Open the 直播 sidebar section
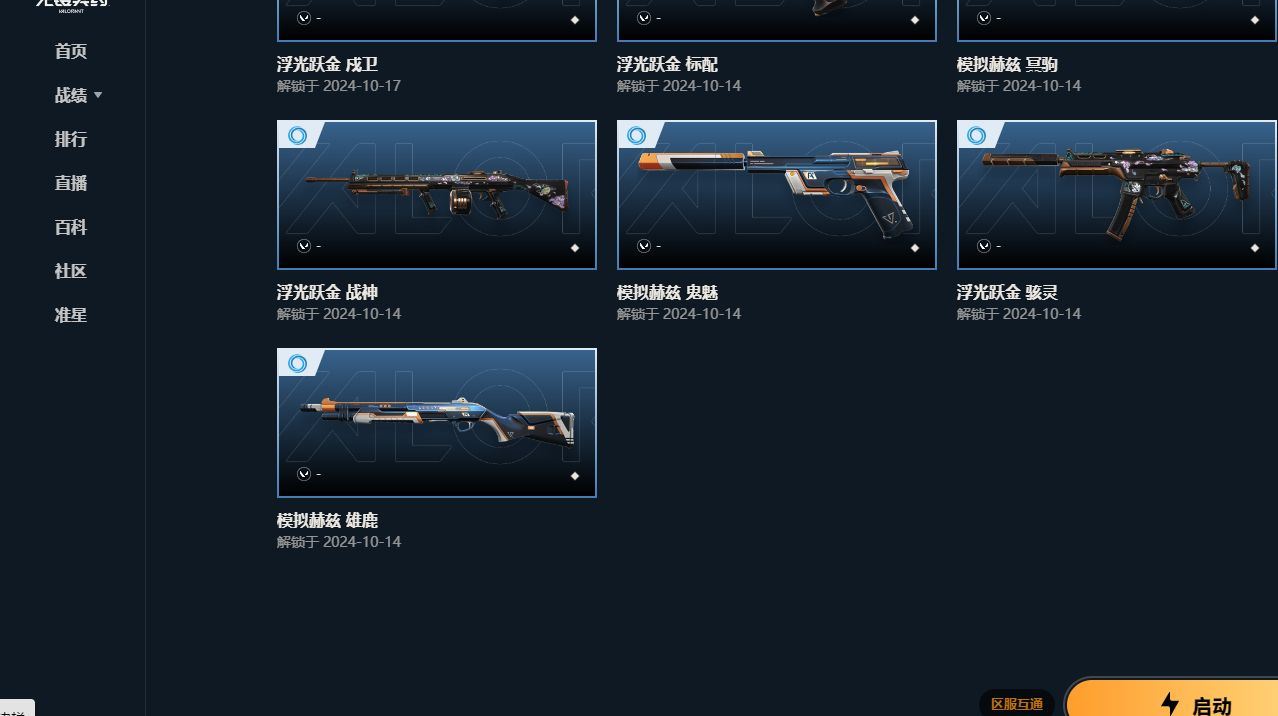 tap(71, 183)
